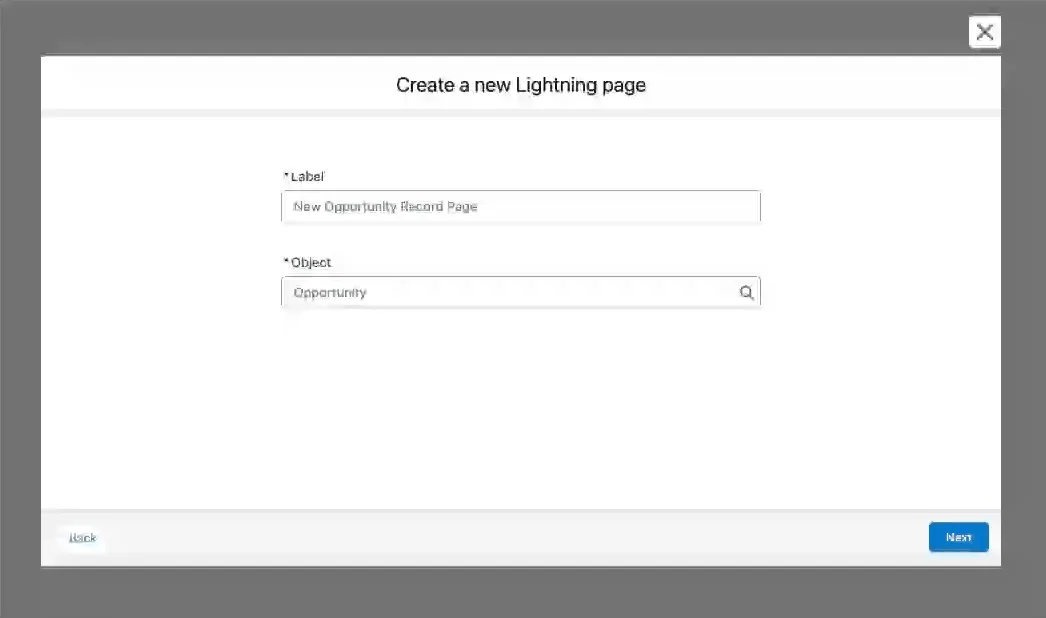The width and height of the screenshot is (1046, 618).
Task: Open the Object lookup combo box
Action: tap(510, 293)
